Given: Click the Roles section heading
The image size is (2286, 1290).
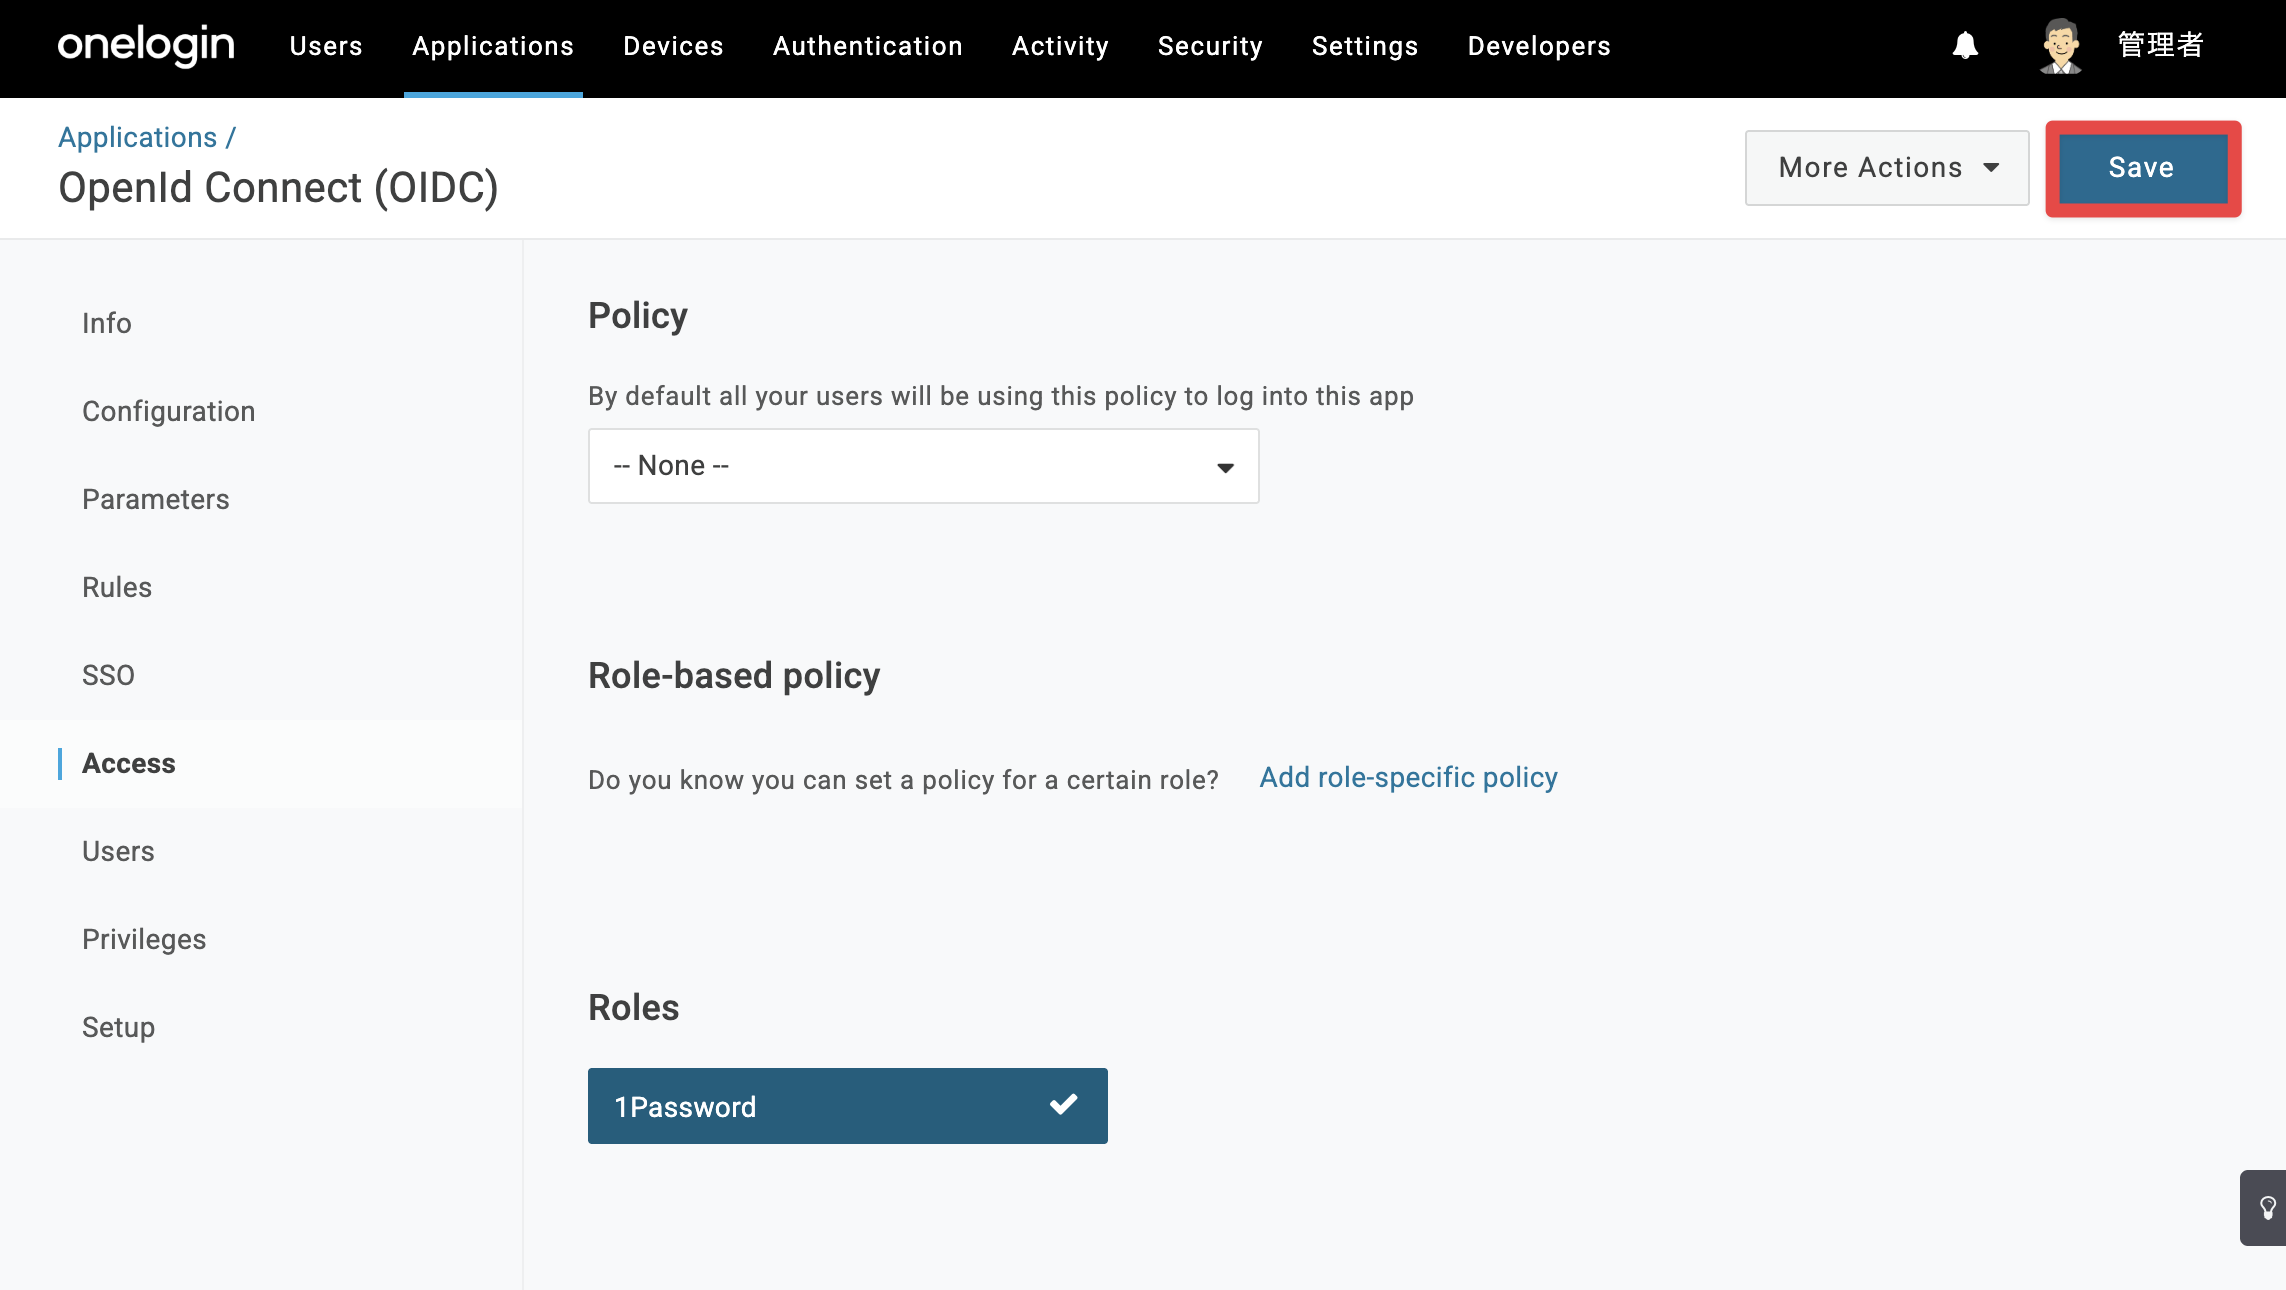Looking at the screenshot, I should click(634, 1007).
